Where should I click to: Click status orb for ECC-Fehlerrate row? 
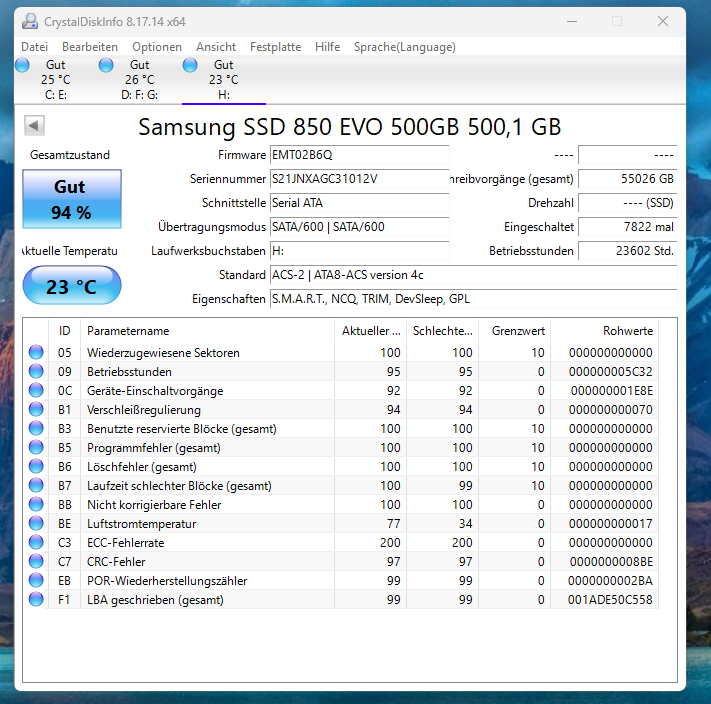36,543
